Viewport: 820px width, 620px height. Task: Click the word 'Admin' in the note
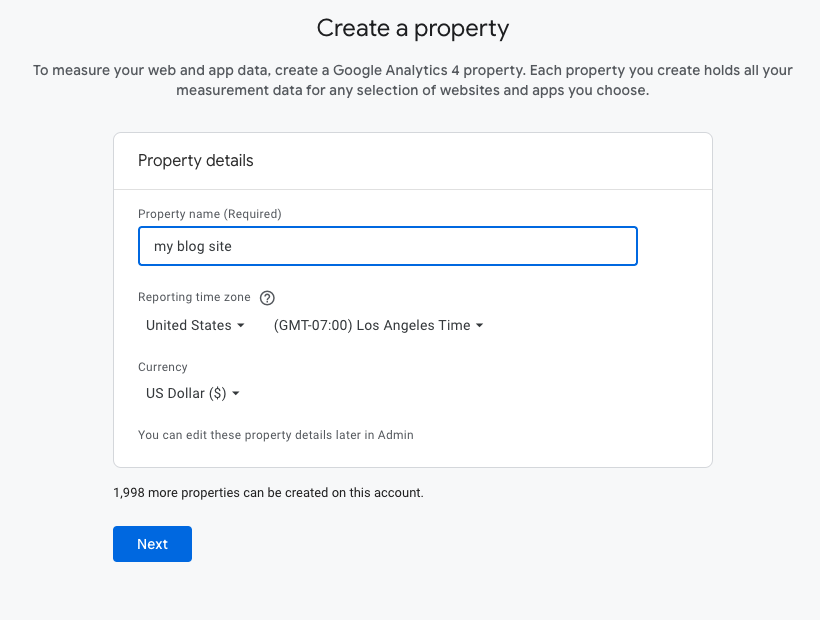tap(396, 435)
